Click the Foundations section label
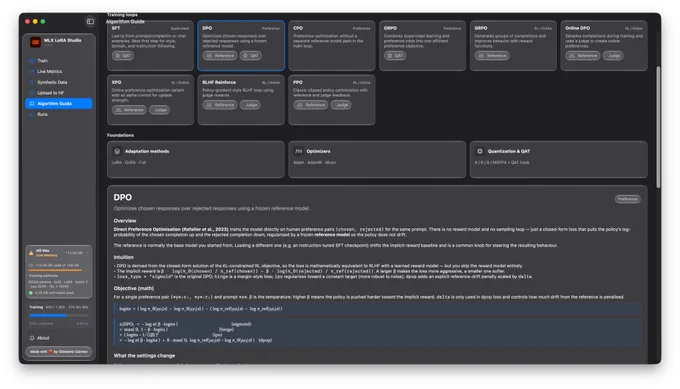 tap(121, 135)
